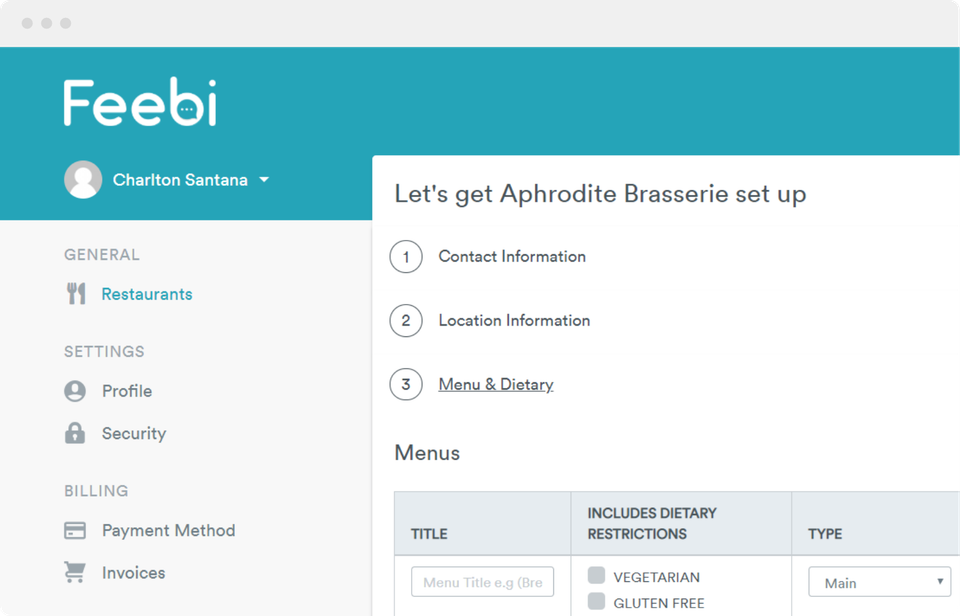Click the Menu Title input field

click(x=482, y=582)
